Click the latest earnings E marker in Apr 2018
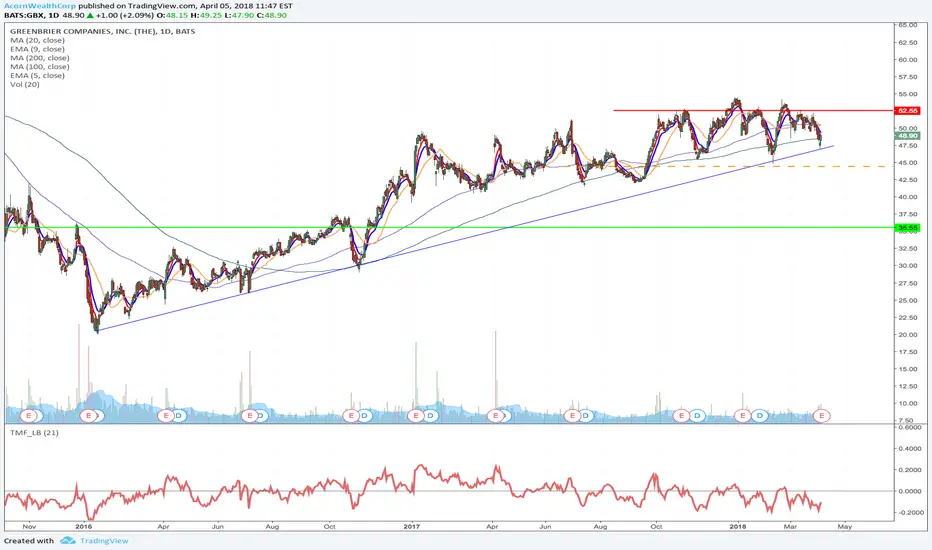The image size is (932, 550). (x=822, y=415)
